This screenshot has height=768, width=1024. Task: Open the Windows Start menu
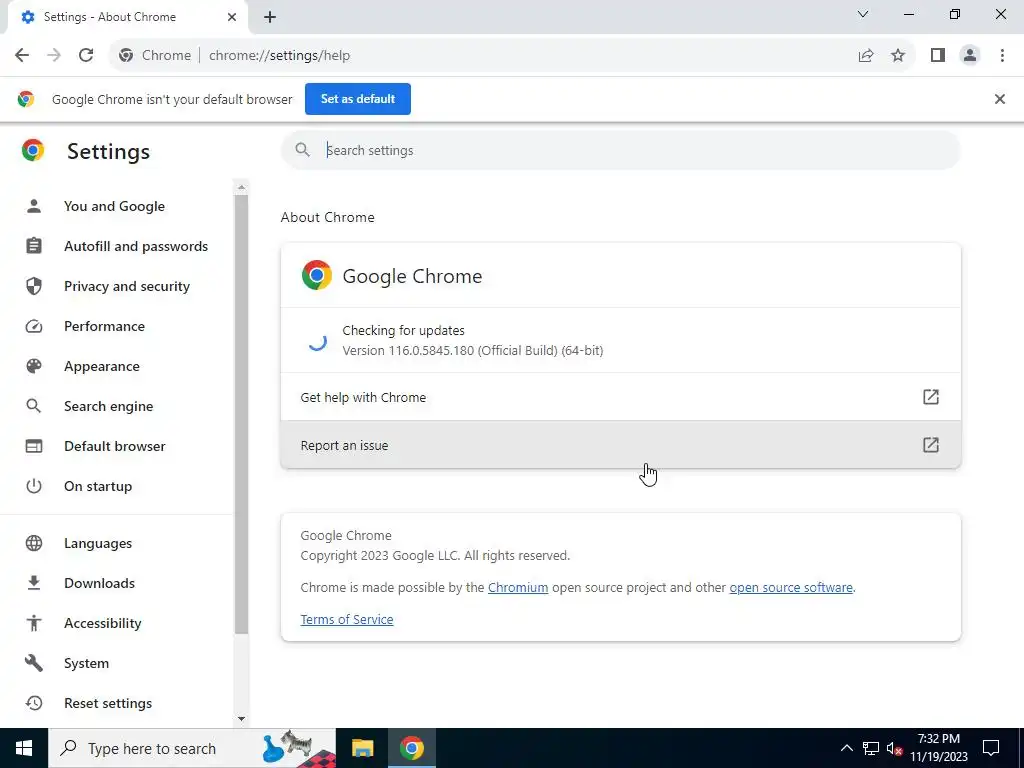coord(24,748)
